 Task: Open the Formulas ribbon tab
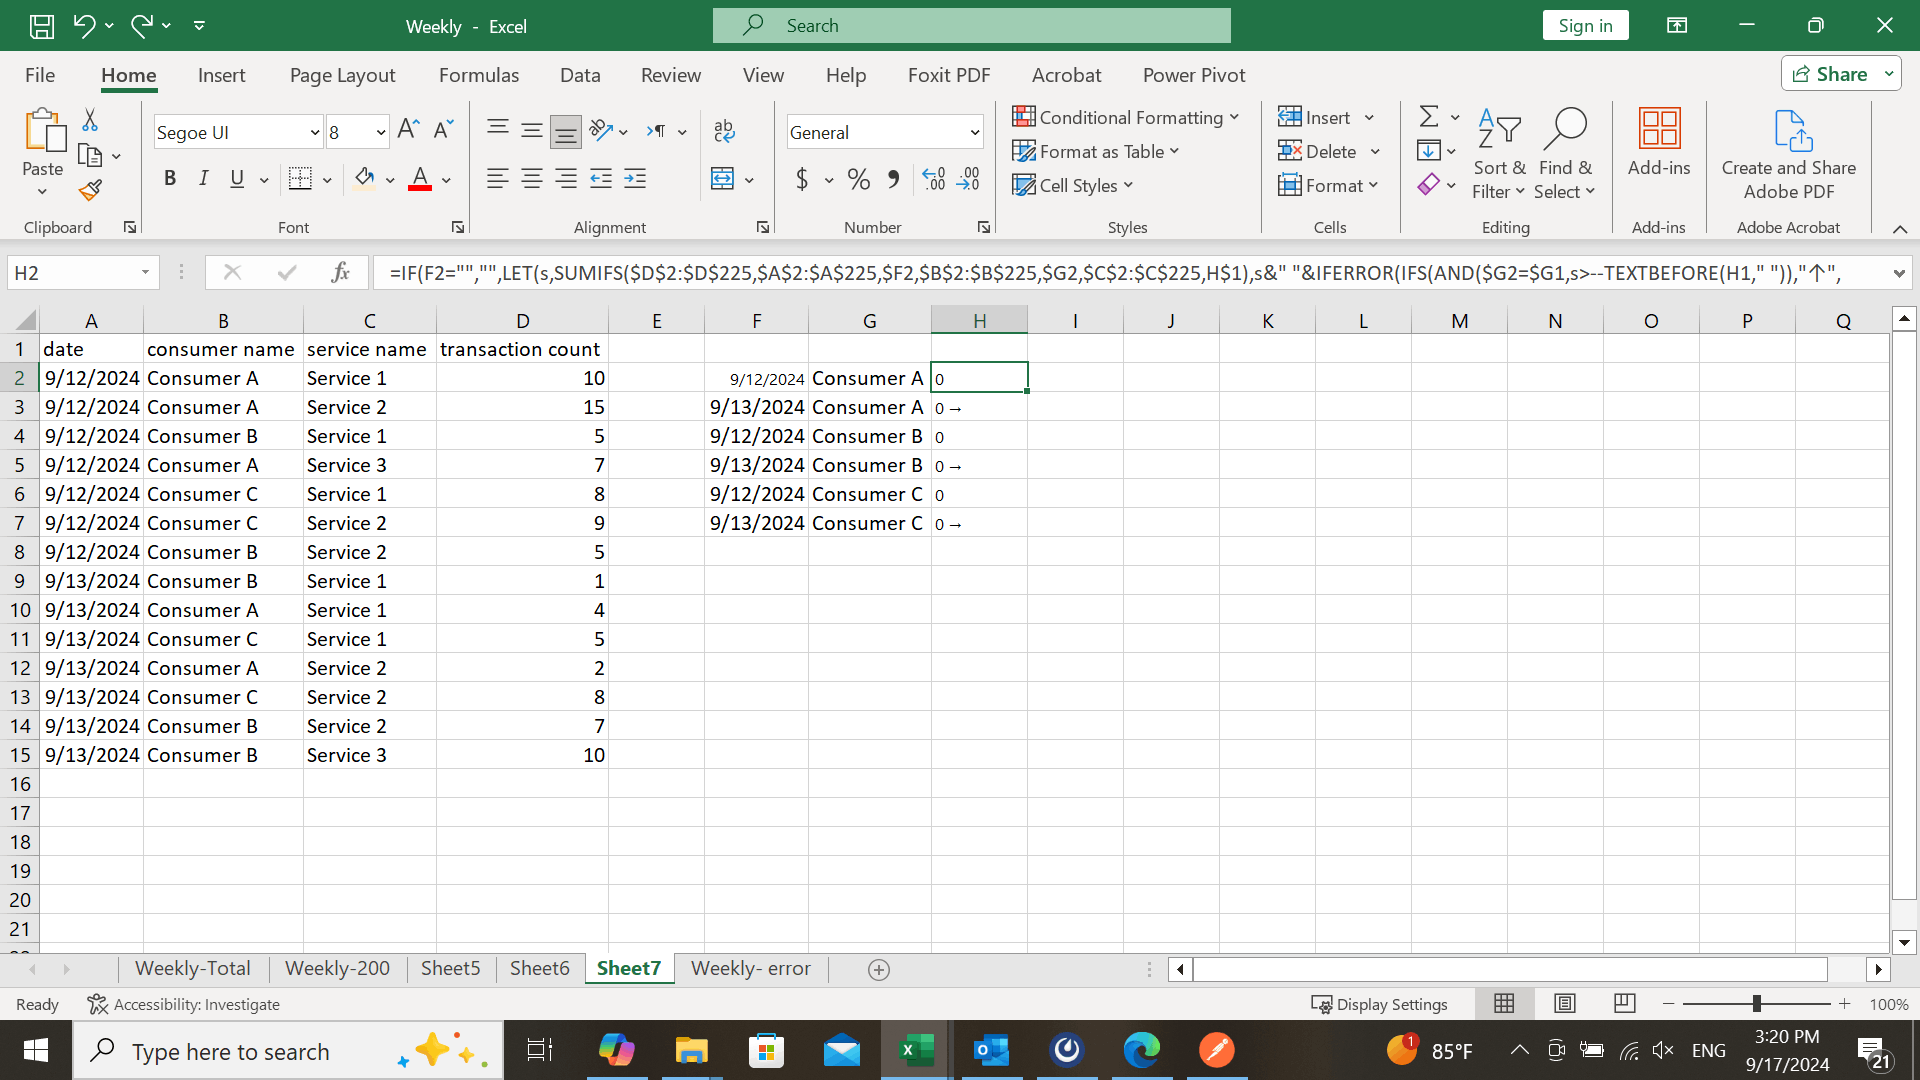[x=479, y=75]
